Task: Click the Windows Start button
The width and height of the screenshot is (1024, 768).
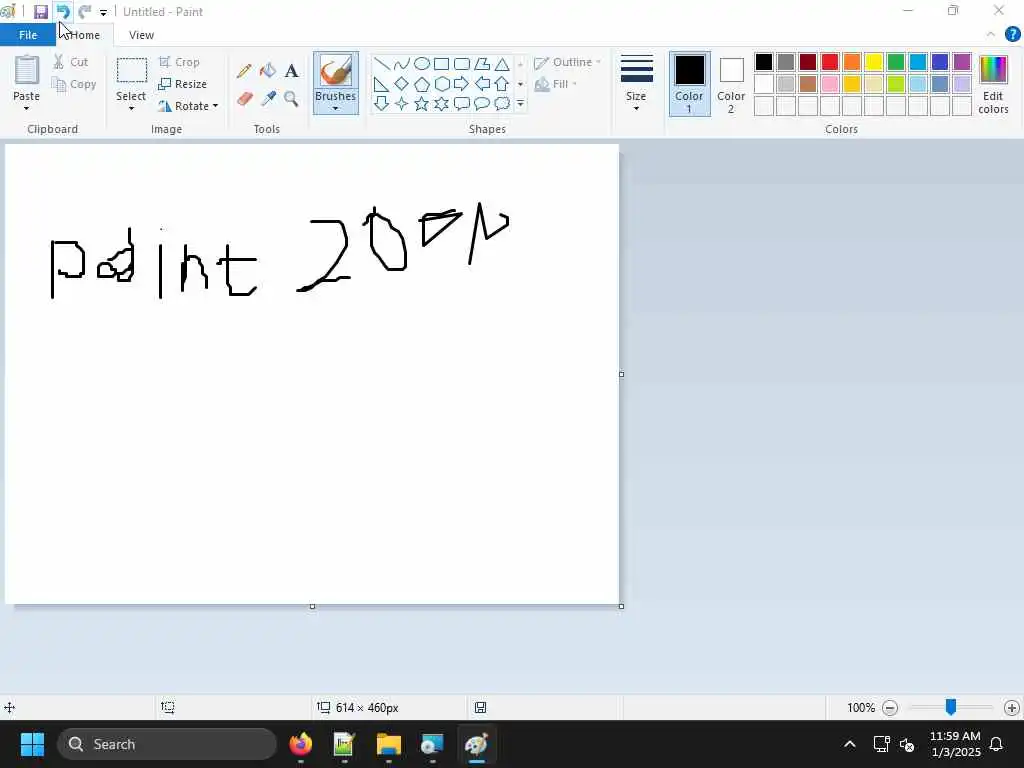Action: click(32, 744)
